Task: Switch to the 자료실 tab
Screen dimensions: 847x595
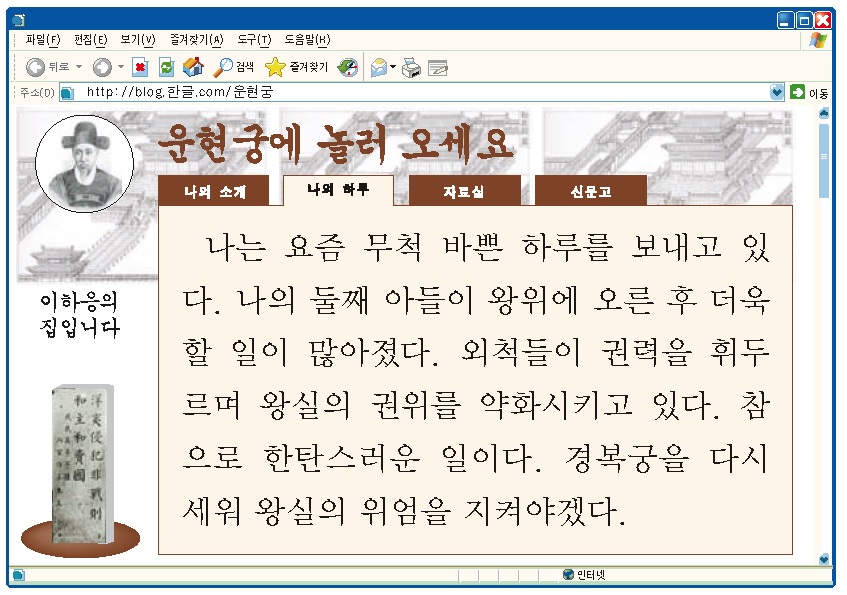Action: [x=464, y=191]
